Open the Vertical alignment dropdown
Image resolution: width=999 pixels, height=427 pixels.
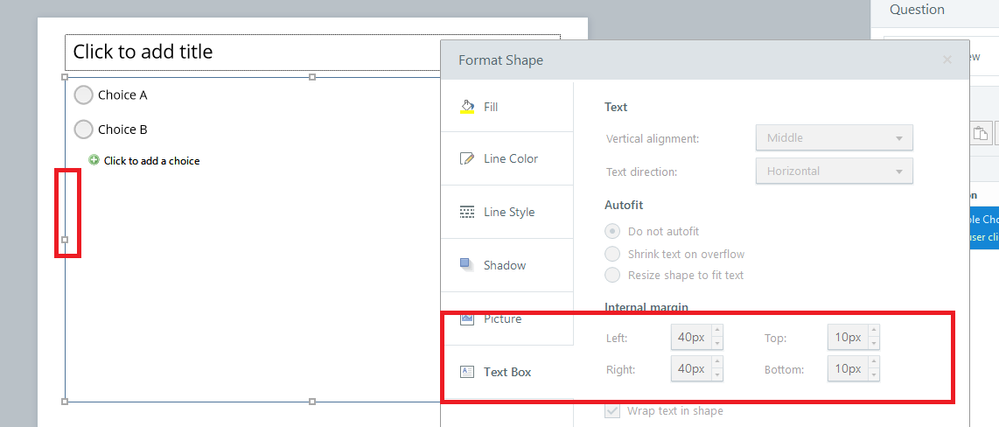834,138
